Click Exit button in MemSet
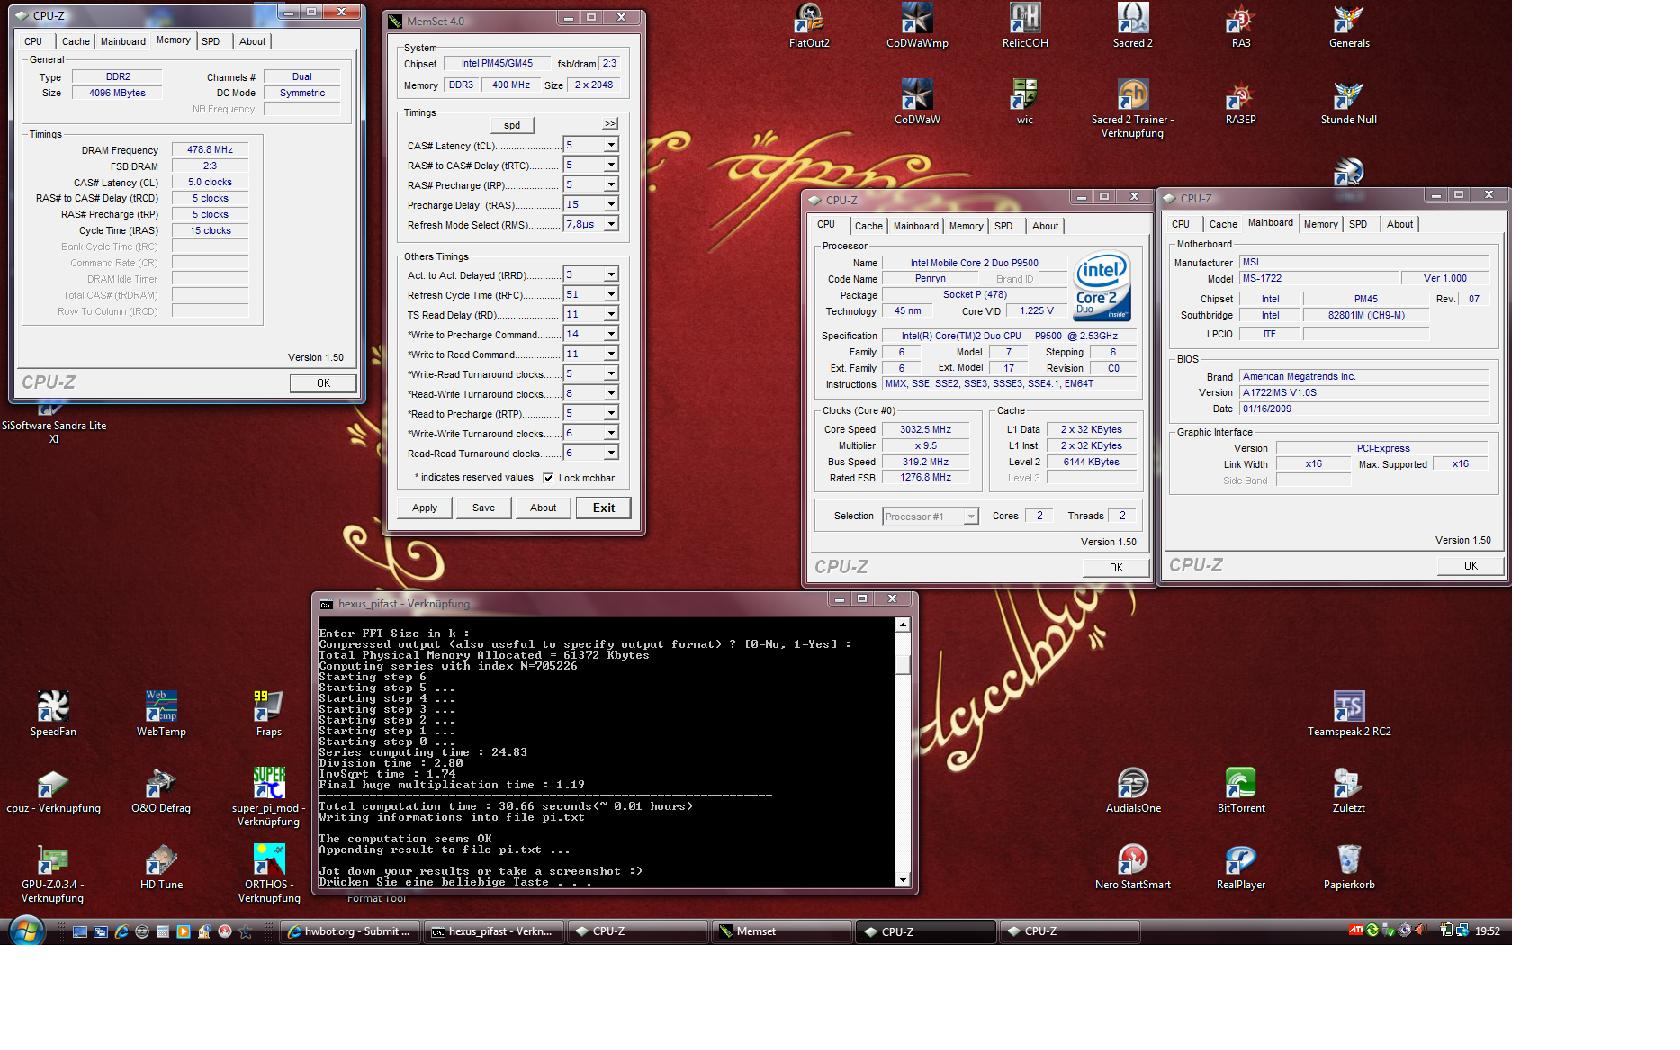The width and height of the screenshot is (1680, 1050). (604, 508)
